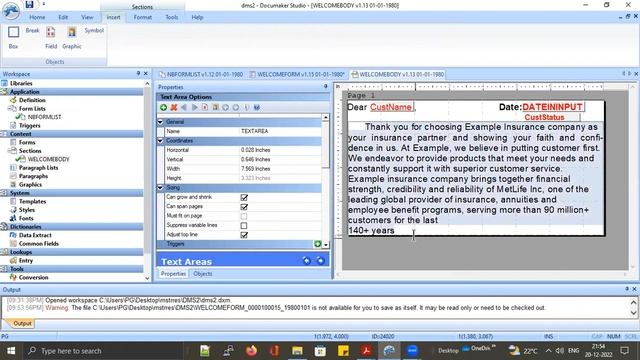Click the Name field value TEXTAREA

pos(280,131)
